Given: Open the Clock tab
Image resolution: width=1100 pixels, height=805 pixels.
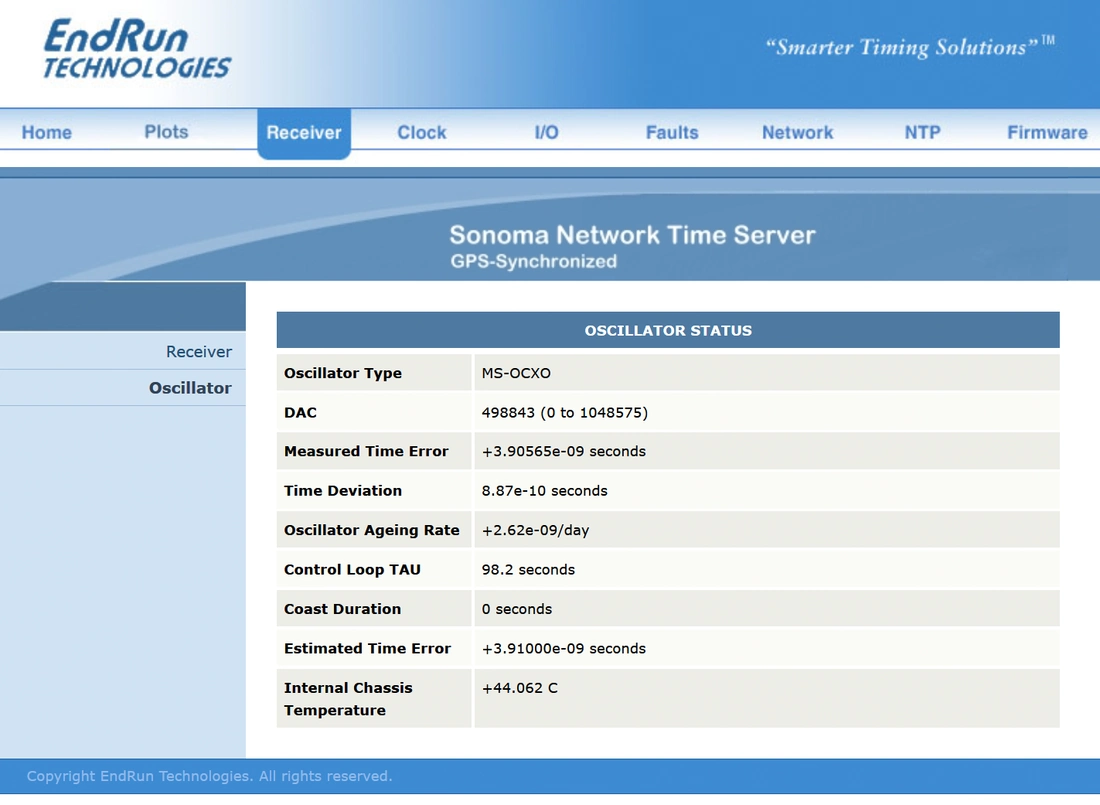Looking at the screenshot, I should tap(422, 132).
